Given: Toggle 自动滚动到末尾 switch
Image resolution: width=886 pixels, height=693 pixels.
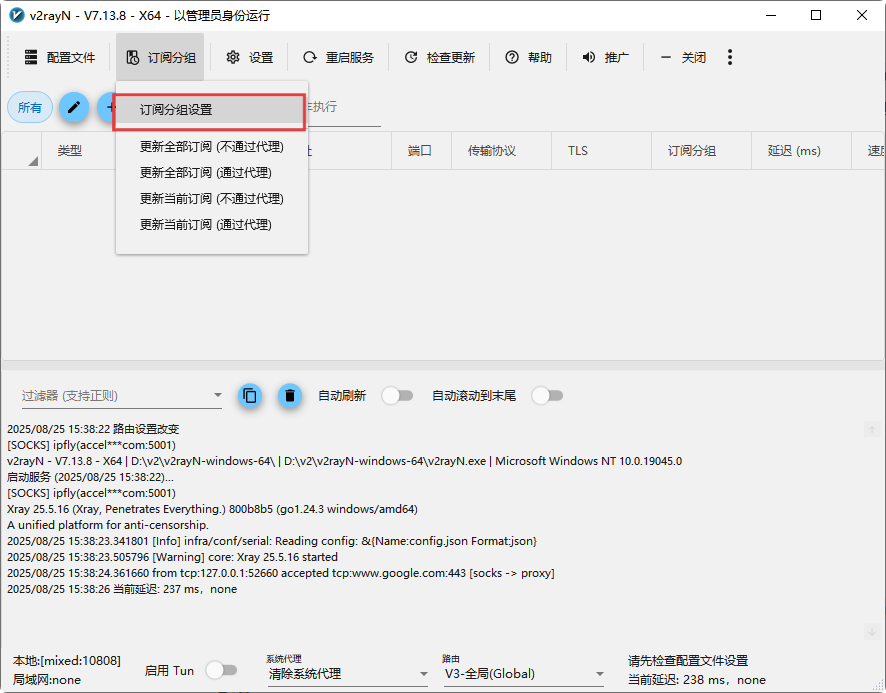Looking at the screenshot, I should (x=547, y=396).
